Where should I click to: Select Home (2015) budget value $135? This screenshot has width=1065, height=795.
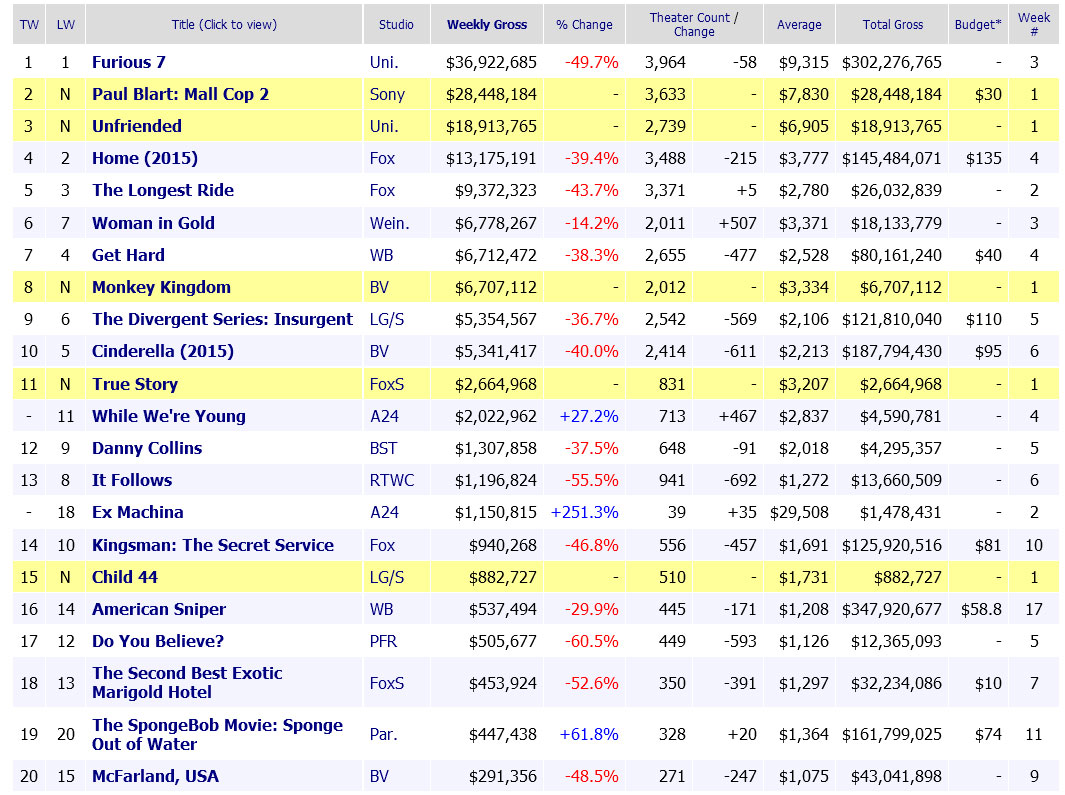coord(983,158)
